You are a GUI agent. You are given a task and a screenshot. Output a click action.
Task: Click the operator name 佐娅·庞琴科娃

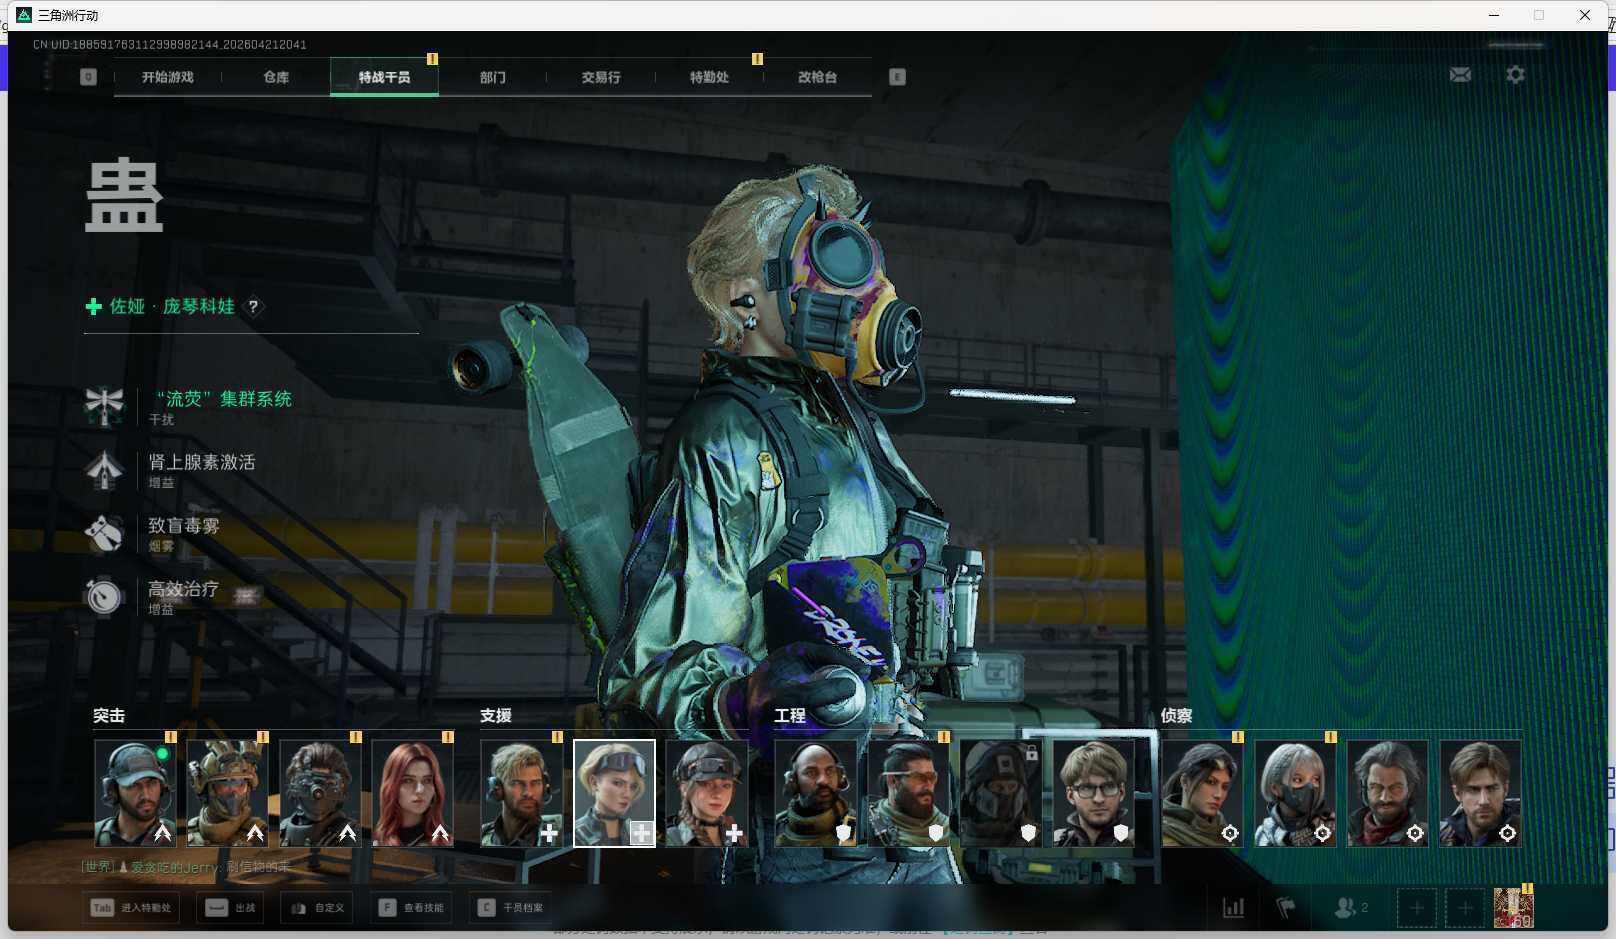coord(172,306)
